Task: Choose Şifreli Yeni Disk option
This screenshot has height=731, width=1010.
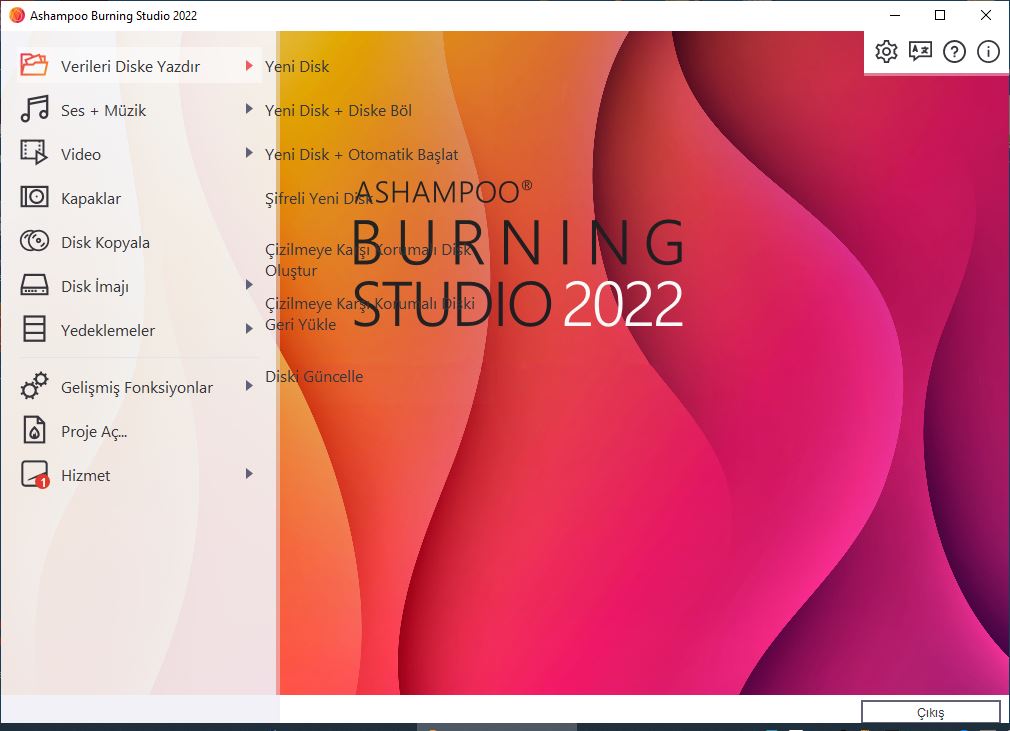Action: (x=318, y=198)
